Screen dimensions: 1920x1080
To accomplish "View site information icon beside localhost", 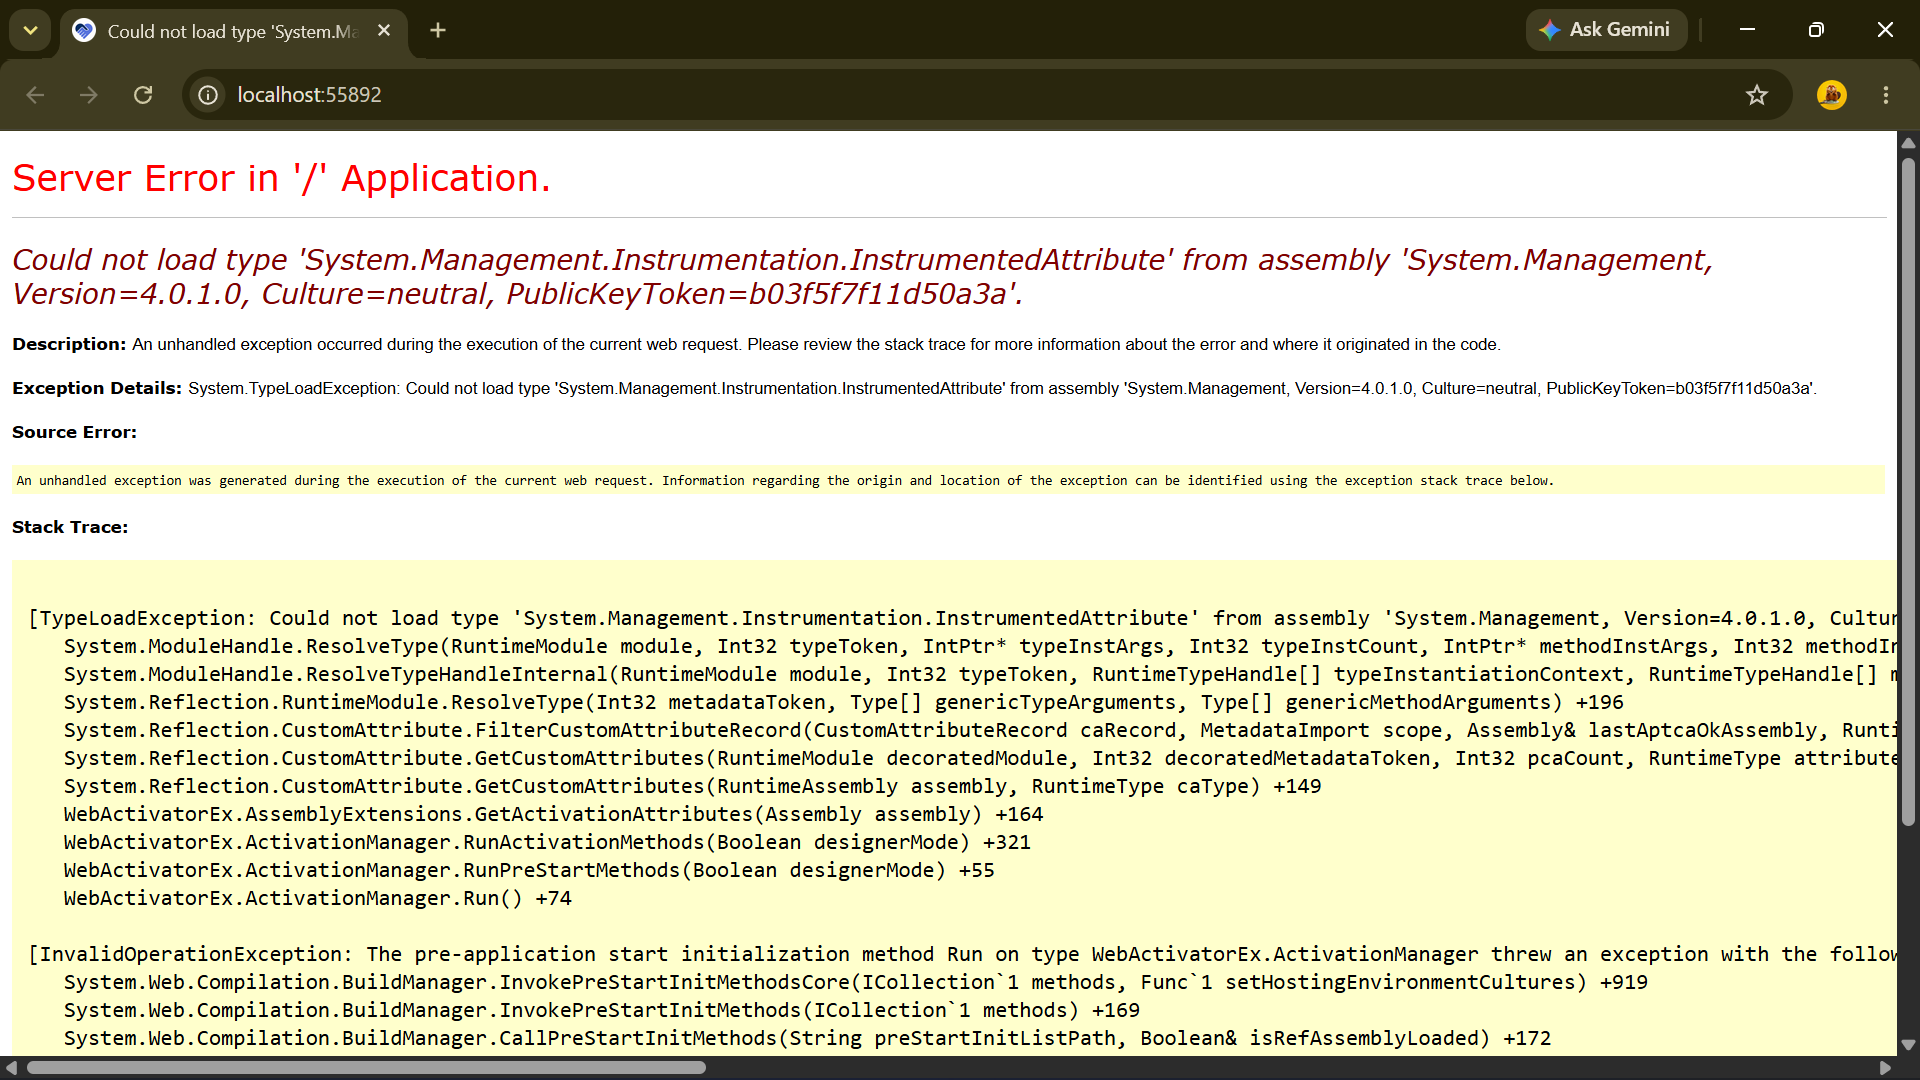I will tap(208, 95).
